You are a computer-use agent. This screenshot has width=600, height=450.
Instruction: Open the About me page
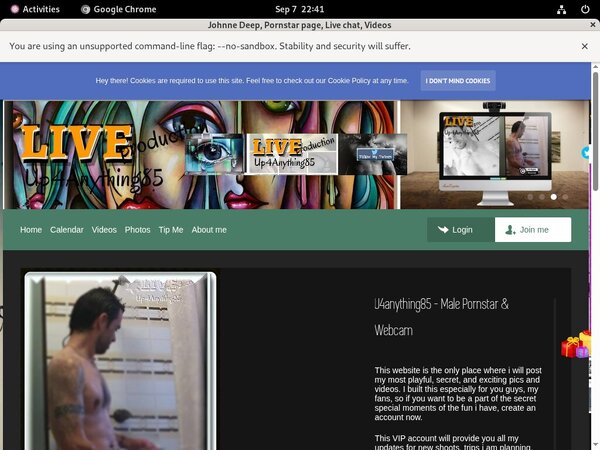tap(209, 230)
